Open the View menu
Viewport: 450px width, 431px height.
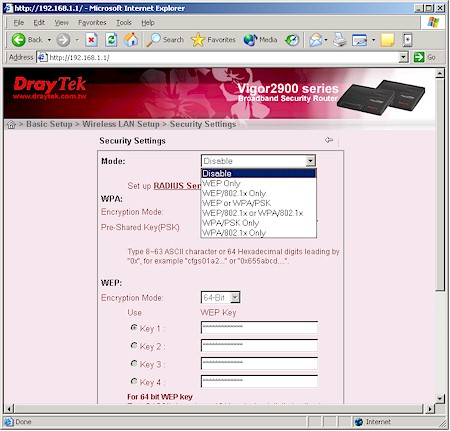62,23
